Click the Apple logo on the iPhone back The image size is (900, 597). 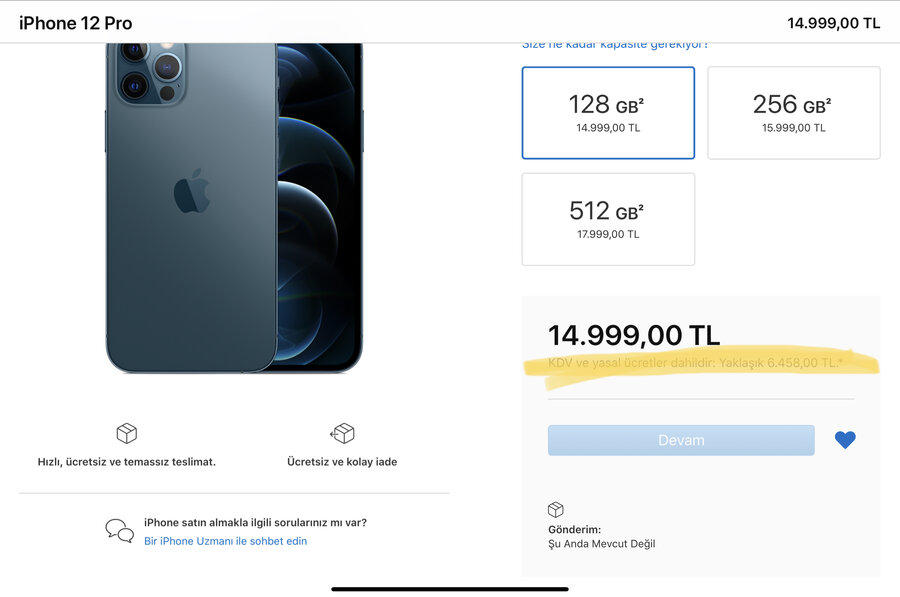click(x=192, y=192)
